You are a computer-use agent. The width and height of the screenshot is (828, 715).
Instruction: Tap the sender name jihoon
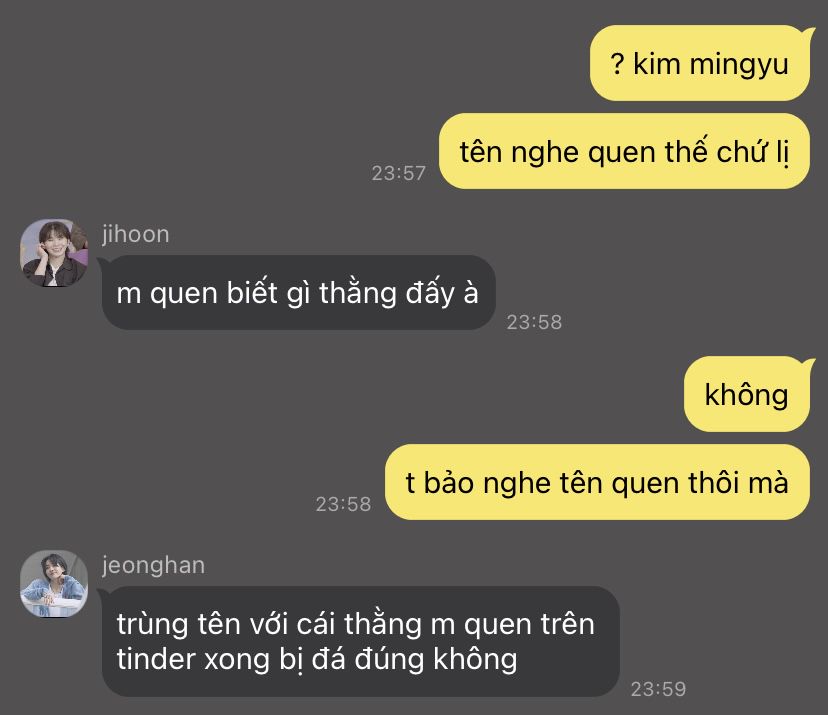click(x=136, y=234)
